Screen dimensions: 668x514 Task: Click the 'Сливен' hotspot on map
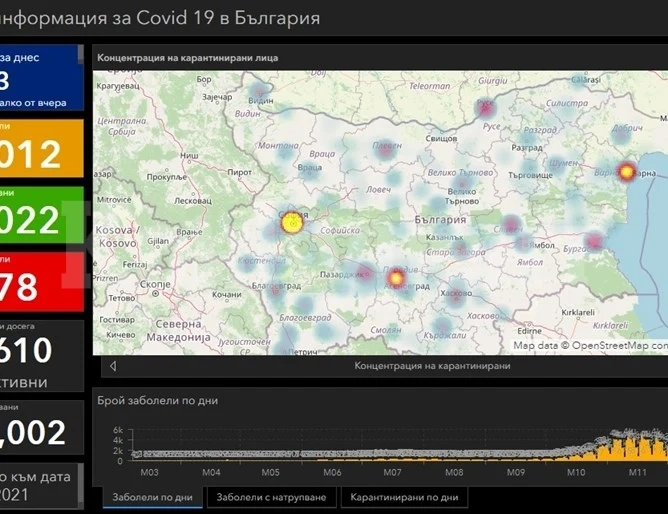coord(511,224)
